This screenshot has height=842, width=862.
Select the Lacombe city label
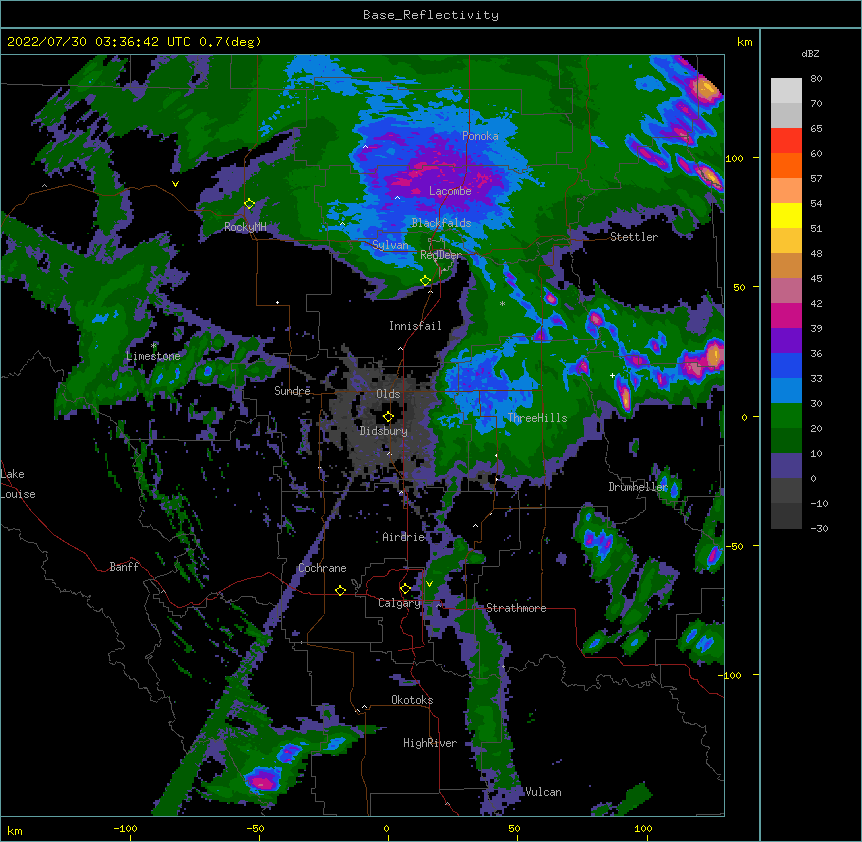coord(450,191)
